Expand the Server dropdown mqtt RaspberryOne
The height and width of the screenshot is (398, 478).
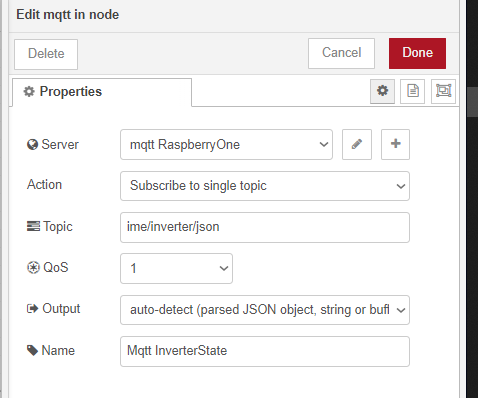click(226, 145)
